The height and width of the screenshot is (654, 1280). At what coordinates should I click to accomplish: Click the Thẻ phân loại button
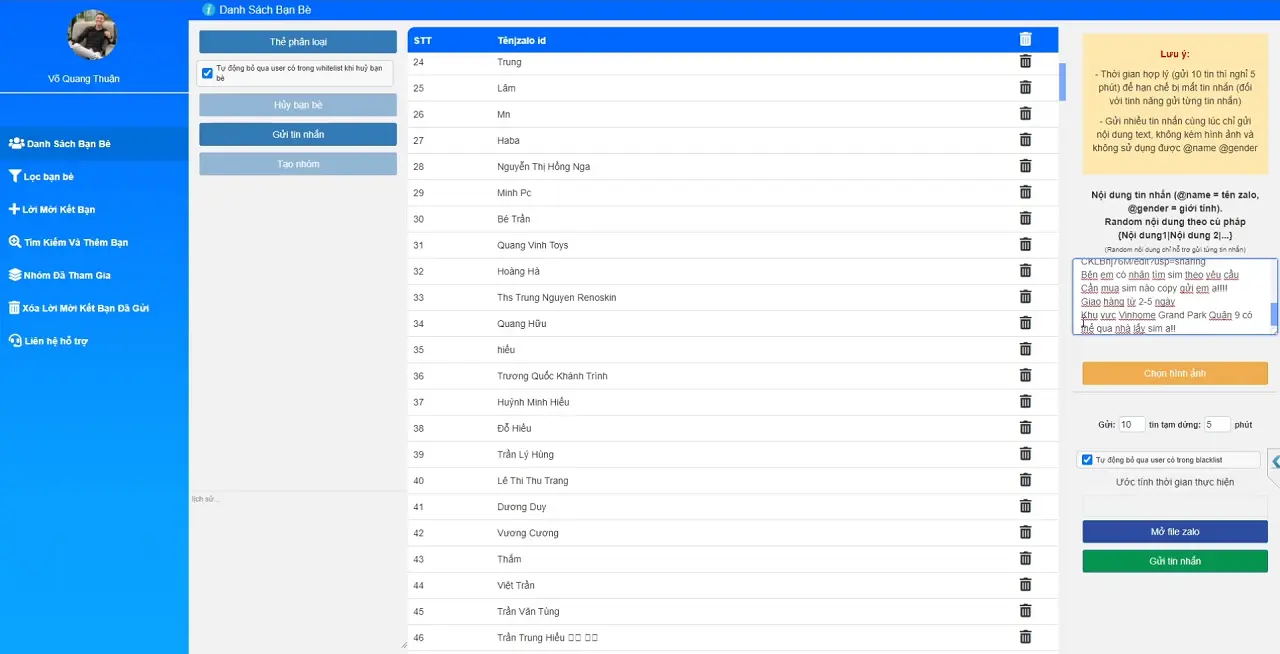click(298, 42)
